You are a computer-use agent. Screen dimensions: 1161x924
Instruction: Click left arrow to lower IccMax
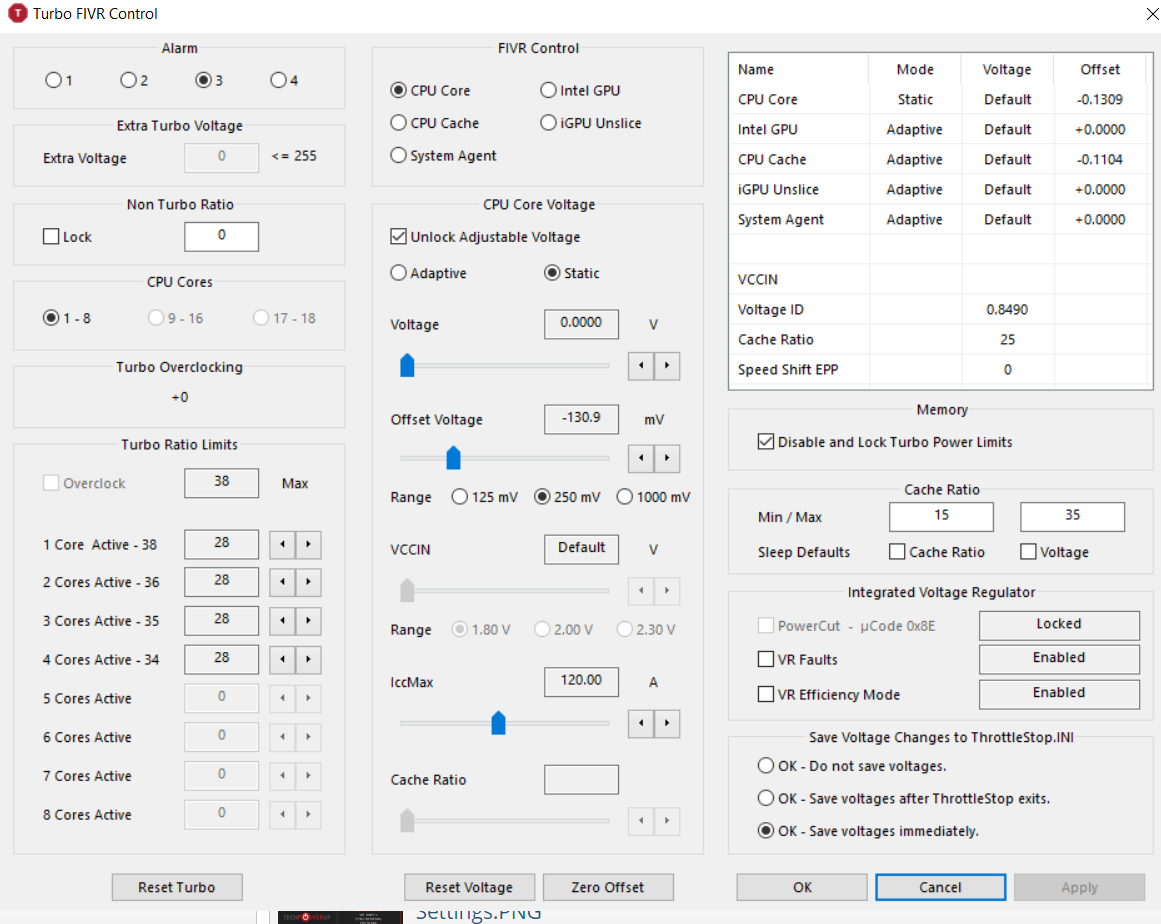pyautogui.click(x=640, y=723)
